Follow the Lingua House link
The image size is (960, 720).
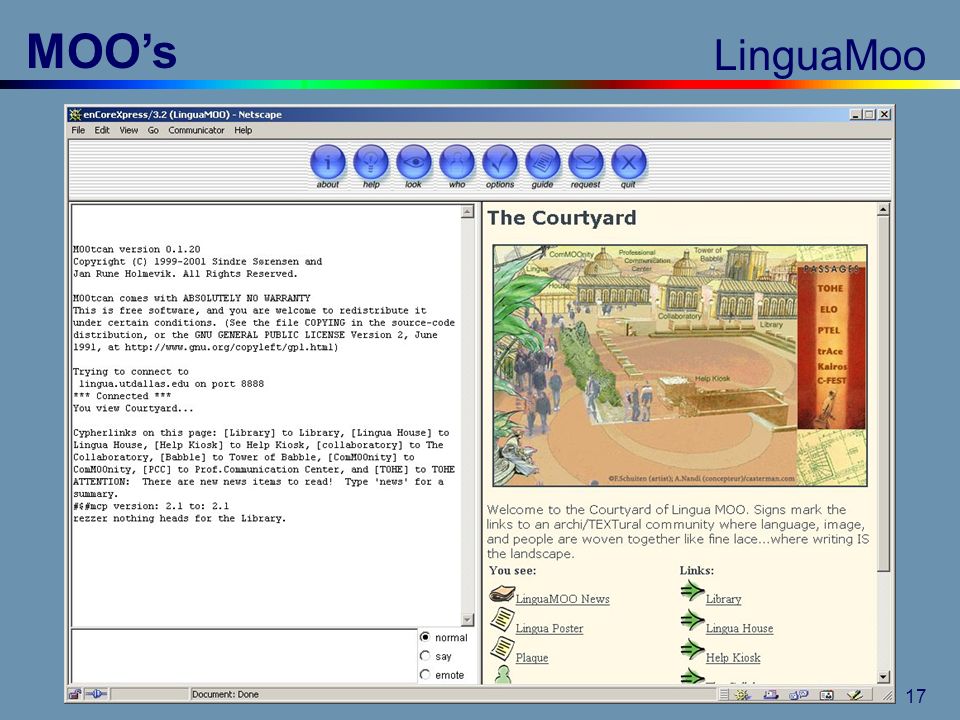pos(740,628)
